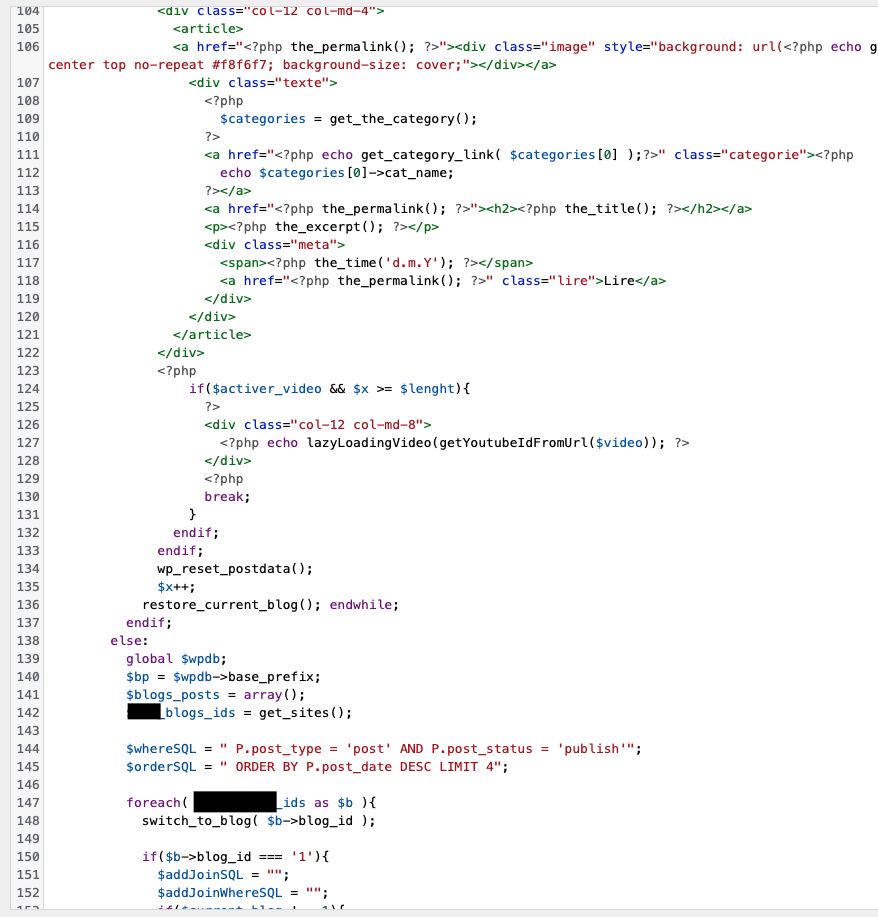878x917 pixels.
Task: Click line number 124 in the gutter
Action: click(28, 389)
